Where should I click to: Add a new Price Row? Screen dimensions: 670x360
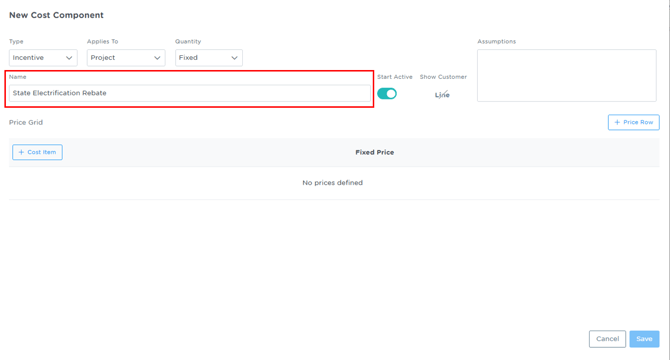point(634,122)
